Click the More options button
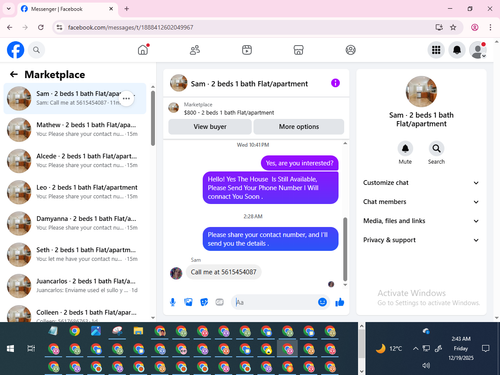The height and width of the screenshot is (375, 500). [299, 127]
